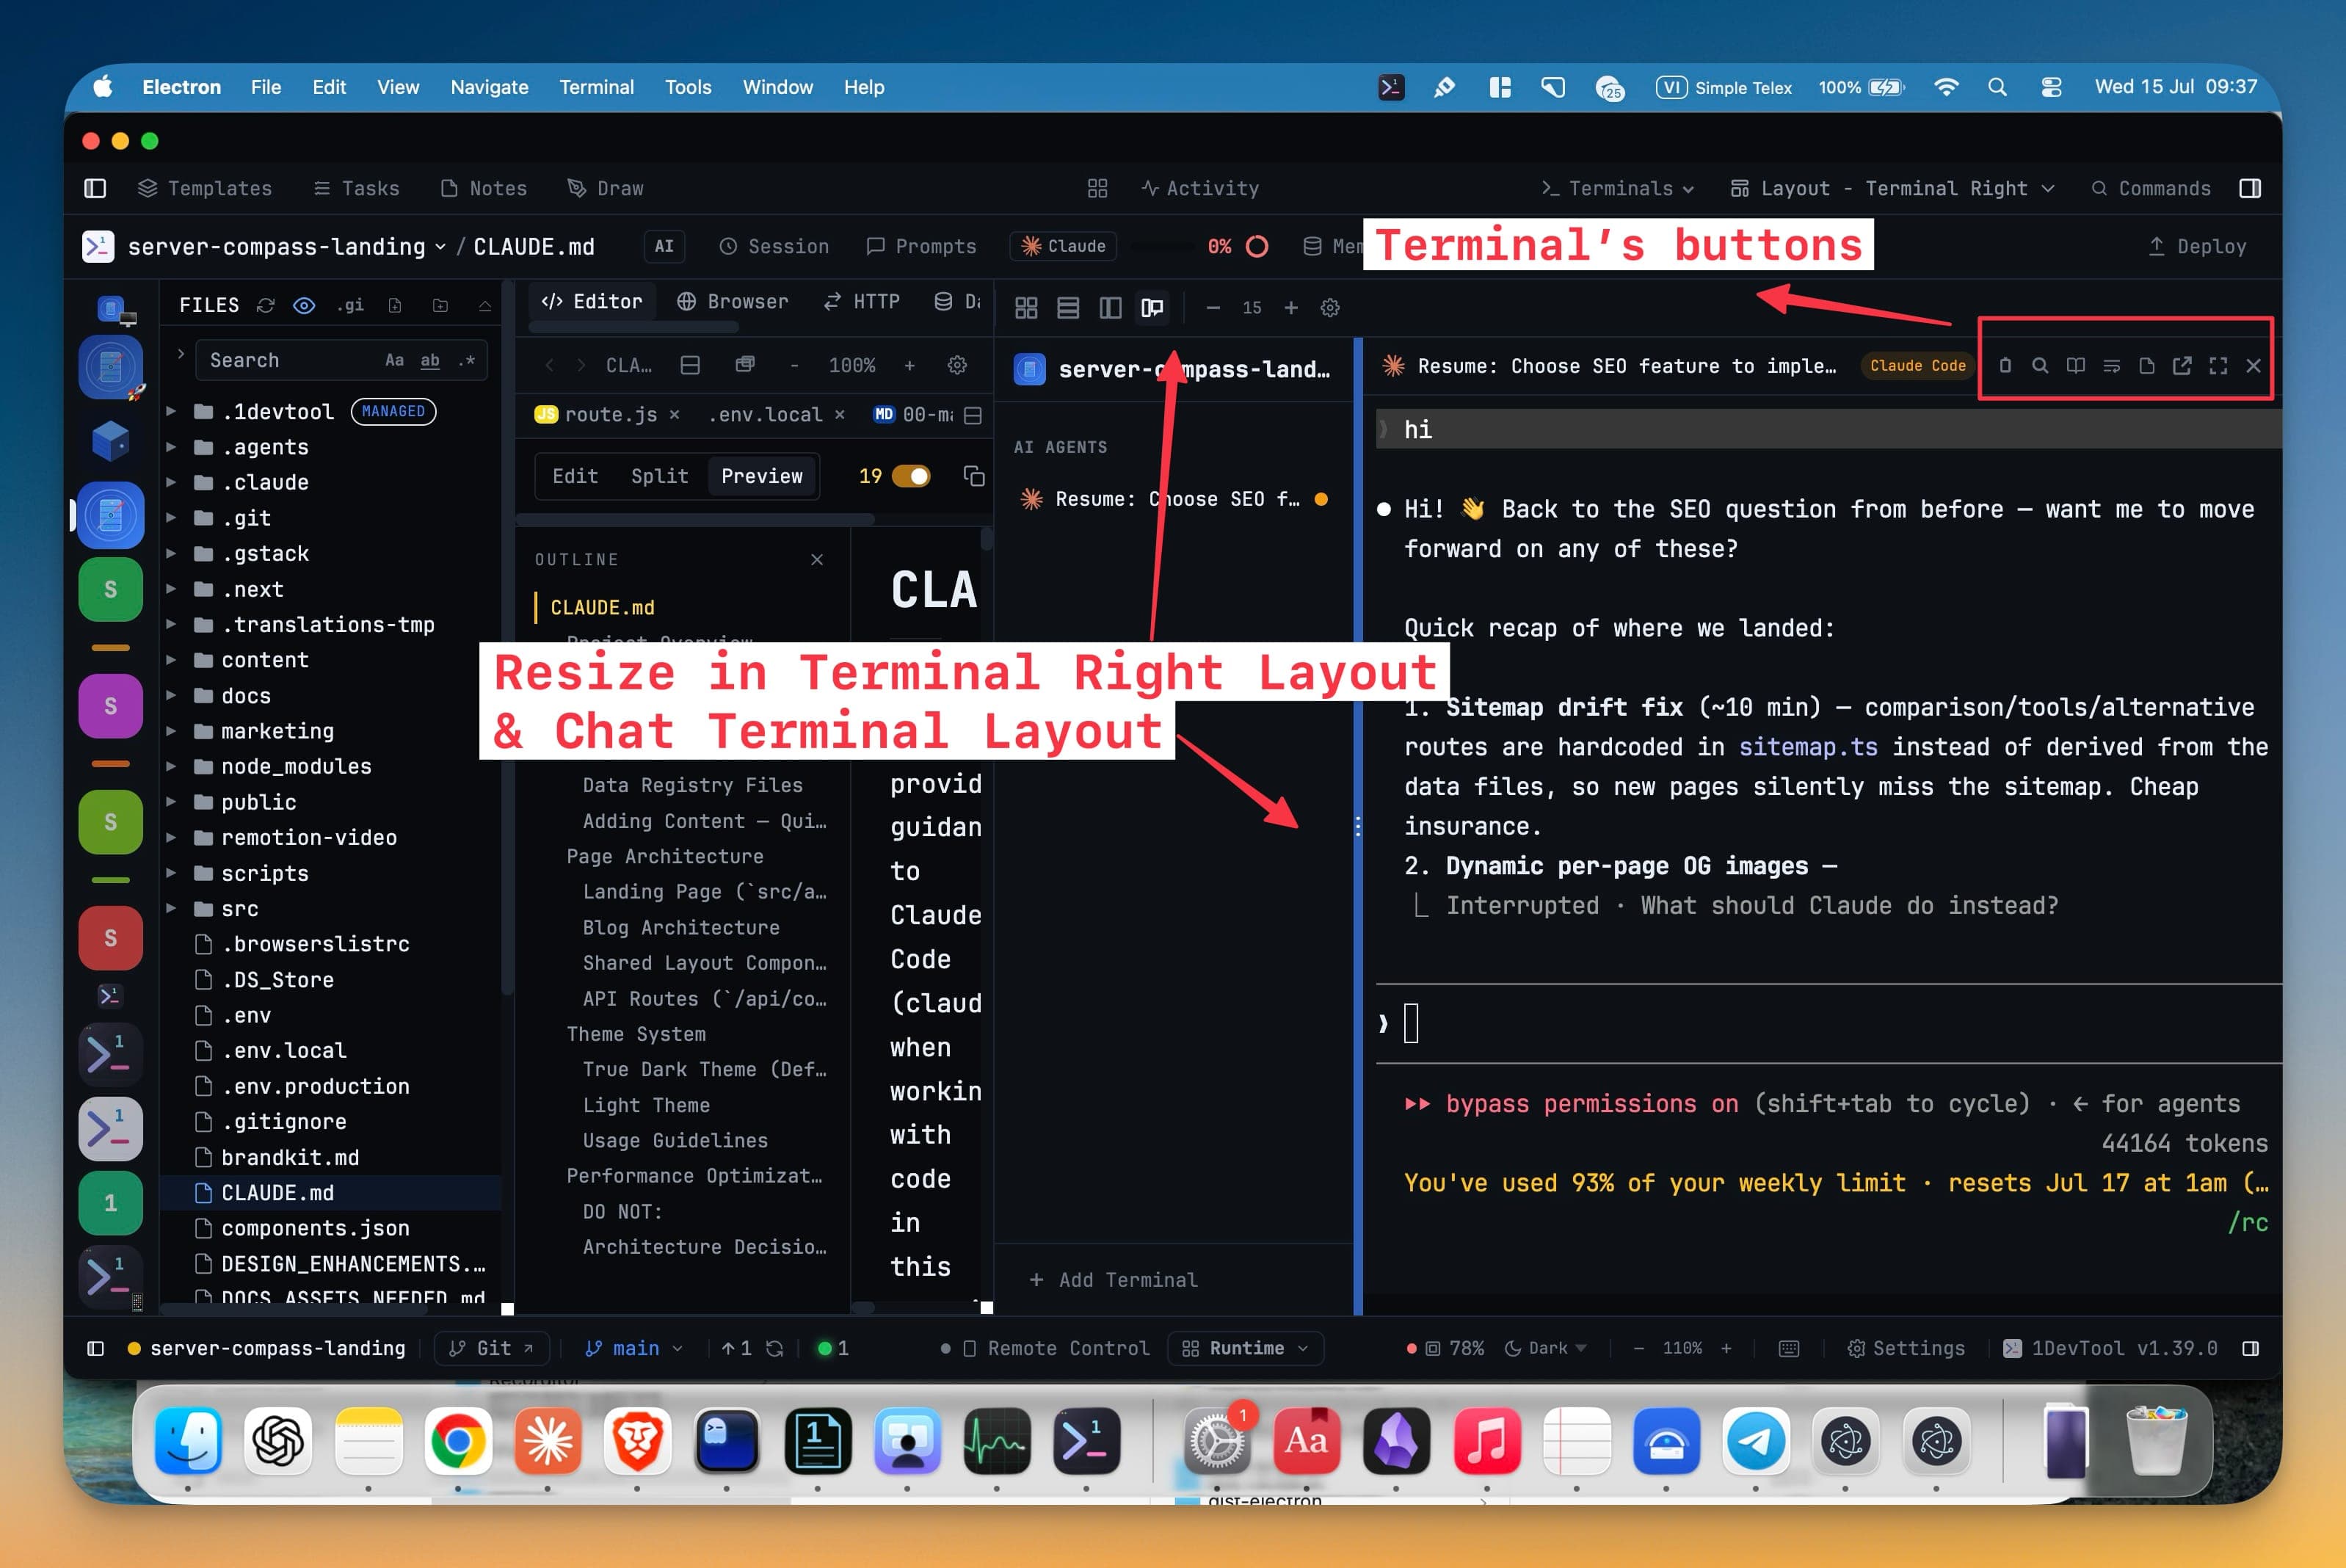Image resolution: width=2346 pixels, height=1568 pixels.
Task: Click the file document icon in terminal header
Action: [x=2146, y=366]
